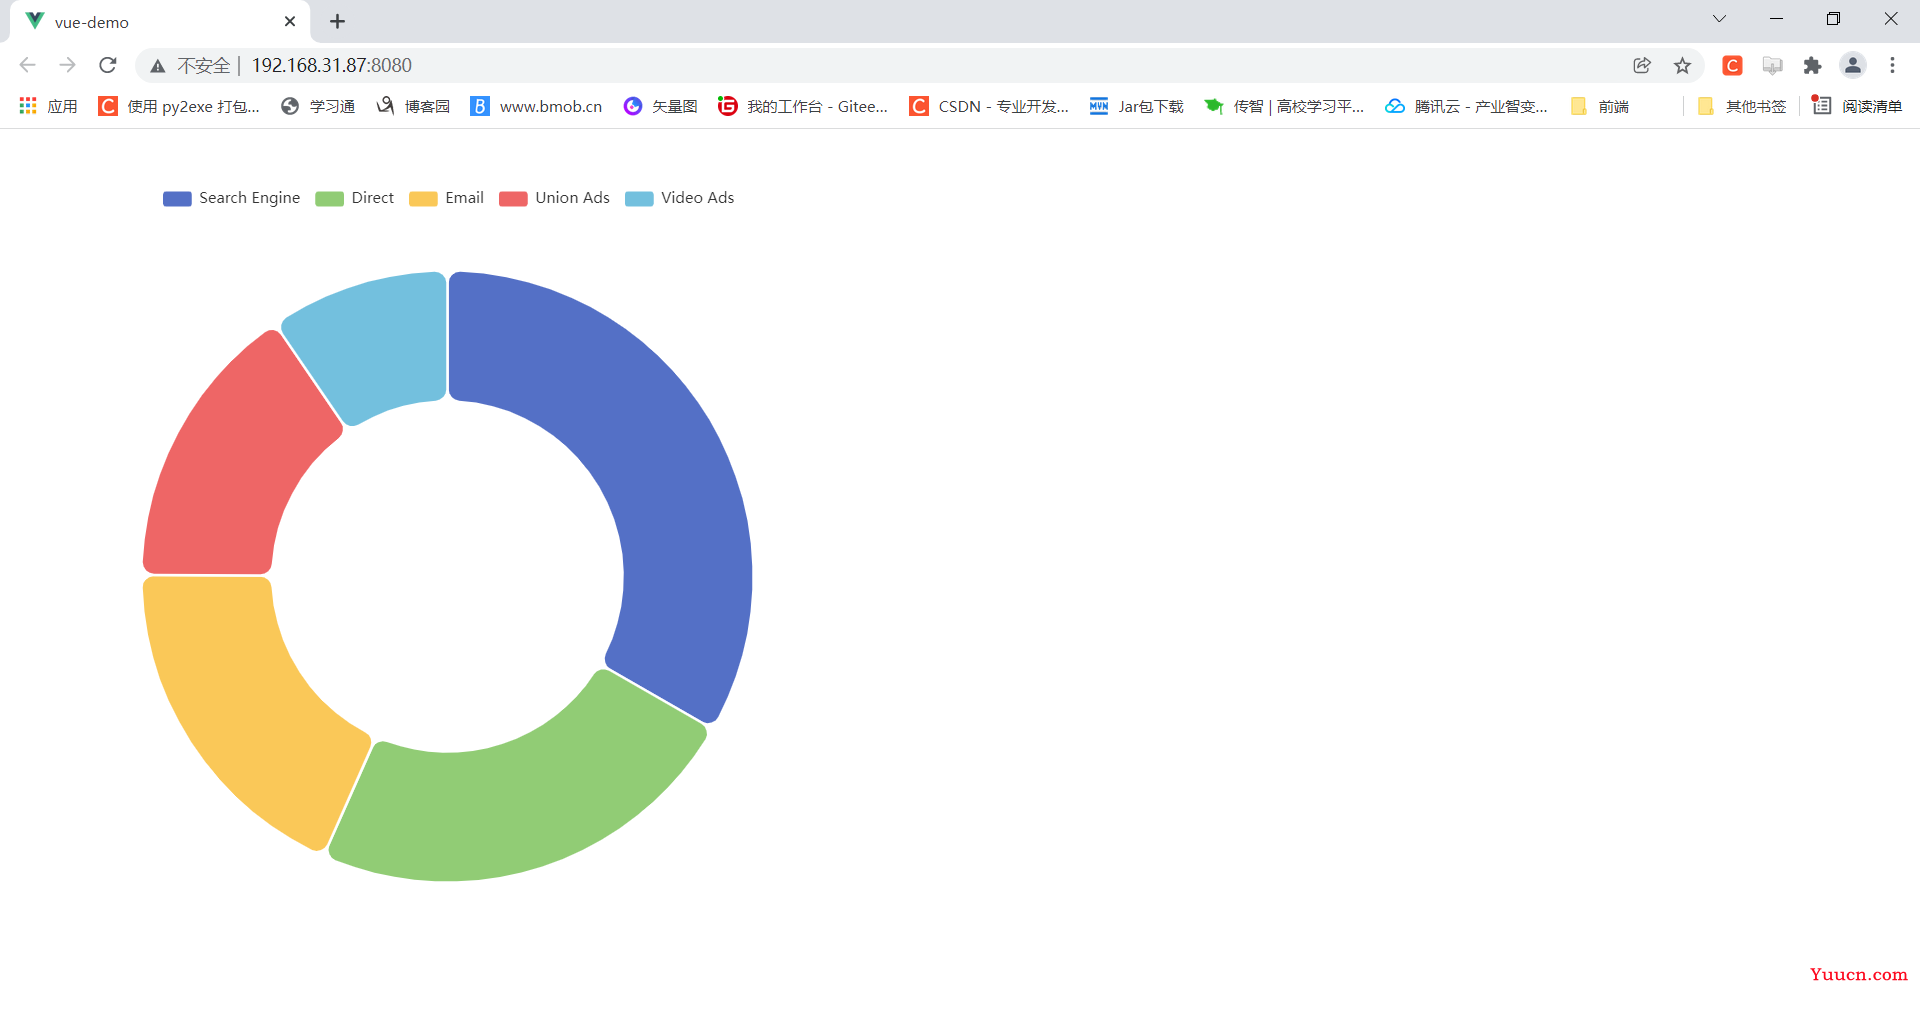The image size is (1920, 1029).
Task: Open the tab search chevron
Action: coord(1719,19)
